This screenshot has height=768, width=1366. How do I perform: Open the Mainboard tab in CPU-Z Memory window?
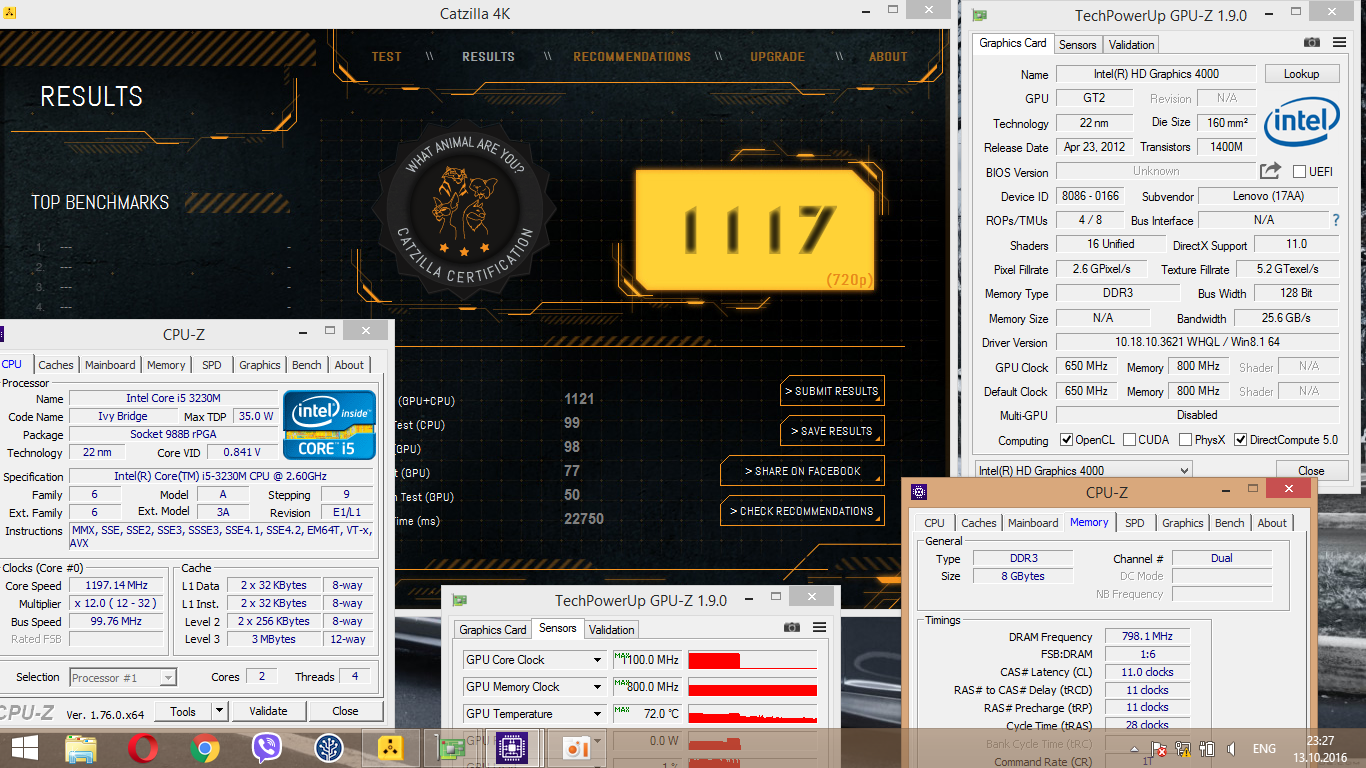(x=1033, y=523)
